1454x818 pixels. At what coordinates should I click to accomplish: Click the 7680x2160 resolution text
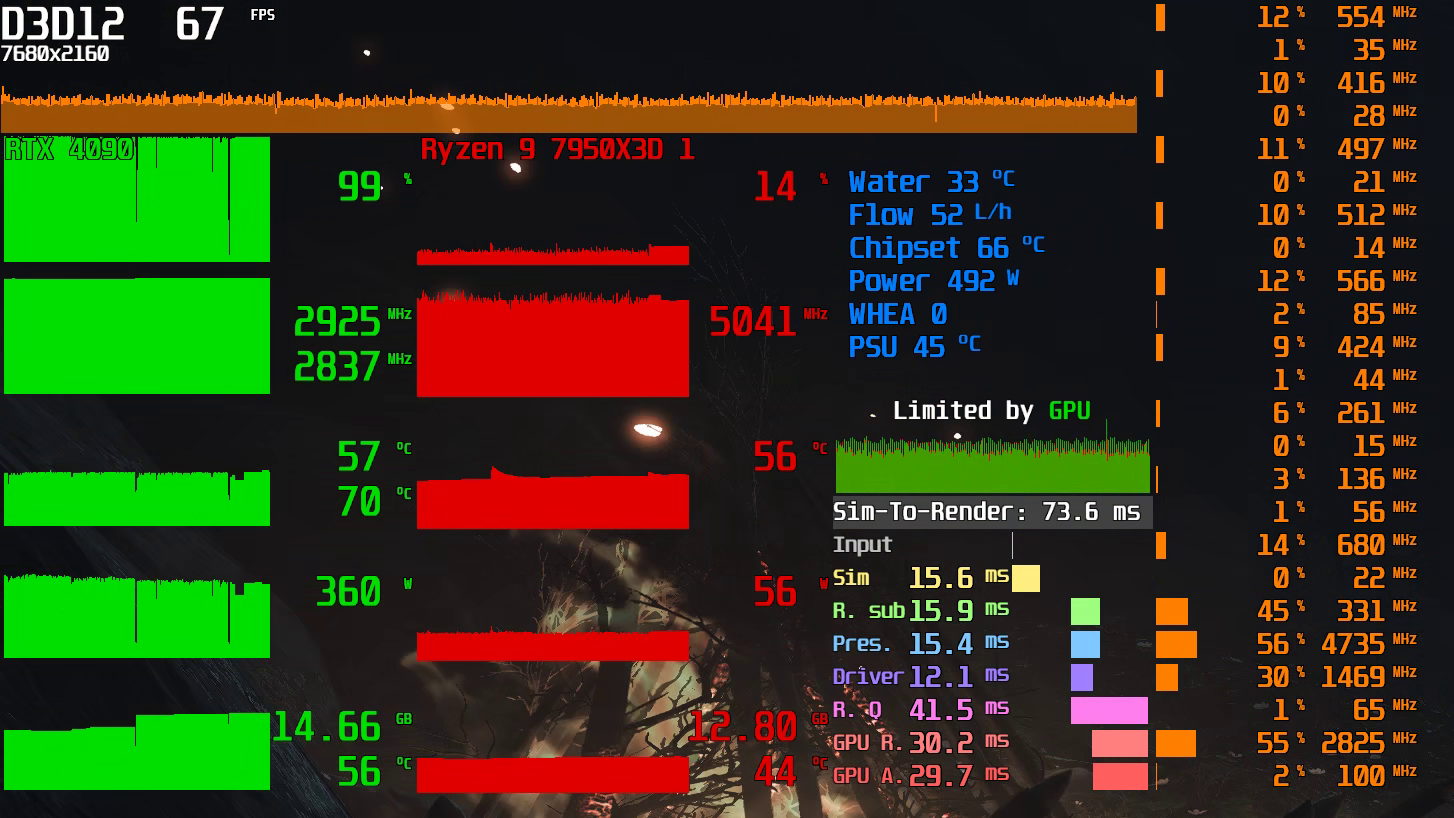pos(55,54)
